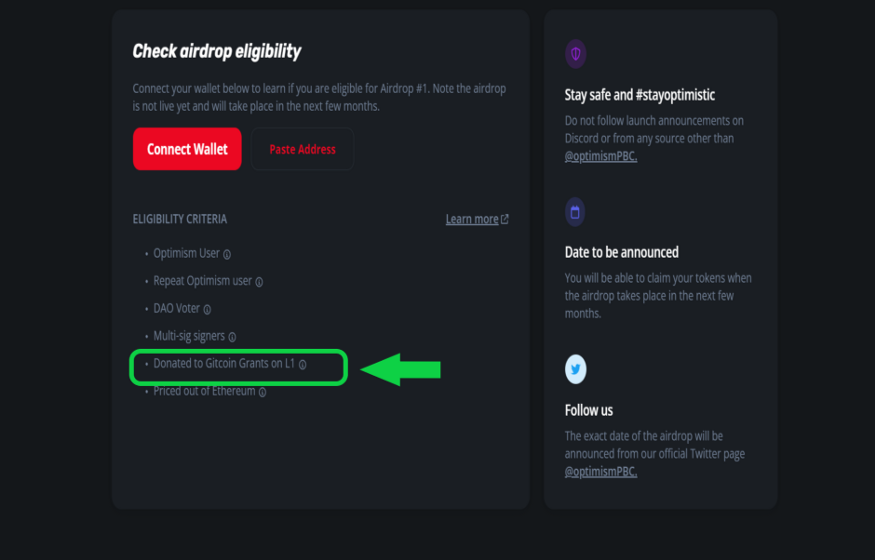875x560 pixels.
Task: Click the Check airdrop eligibility heading
Action: coord(217,51)
